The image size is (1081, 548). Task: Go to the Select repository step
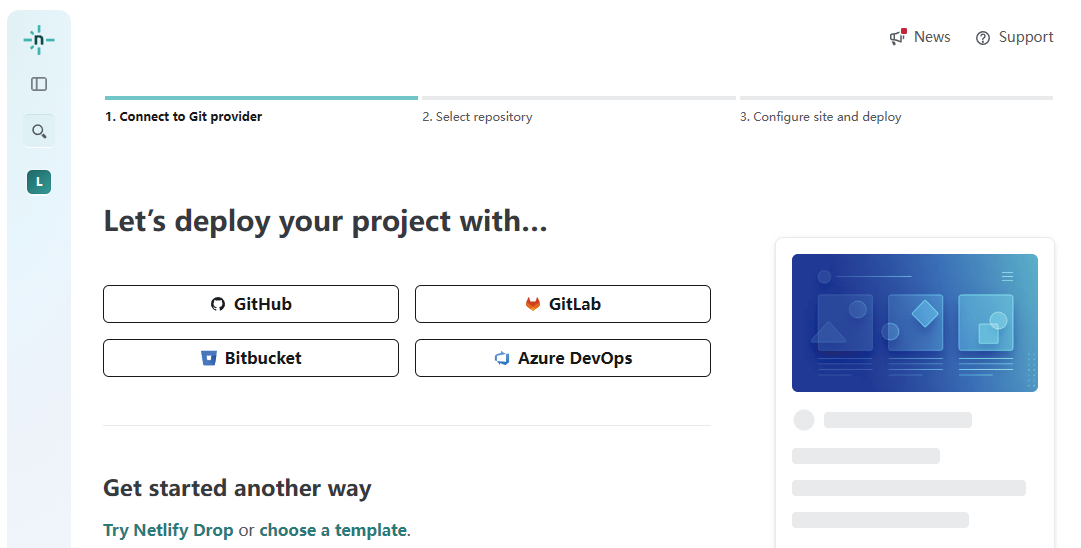coord(477,117)
